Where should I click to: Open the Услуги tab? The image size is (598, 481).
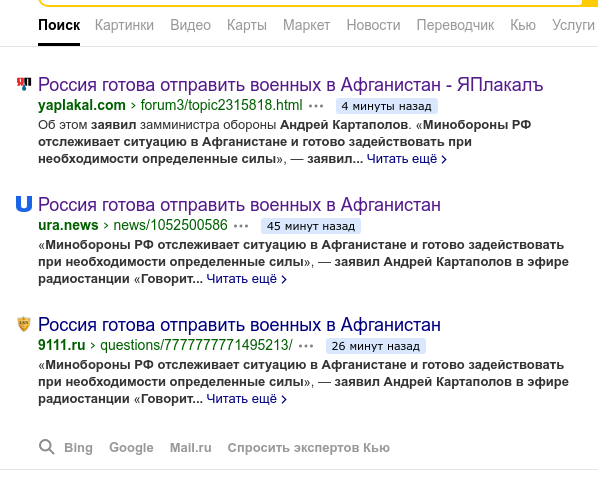[x=573, y=25]
